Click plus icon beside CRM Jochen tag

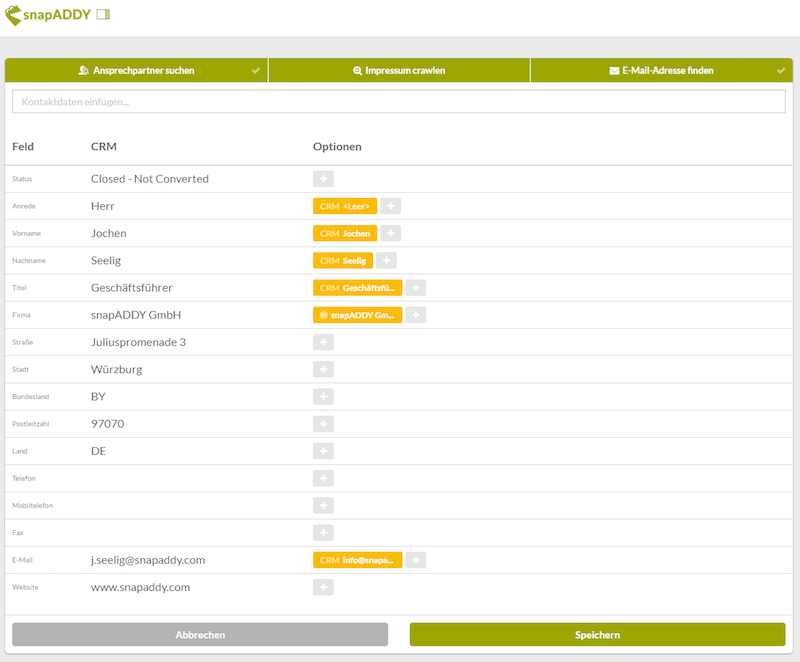(391, 233)
